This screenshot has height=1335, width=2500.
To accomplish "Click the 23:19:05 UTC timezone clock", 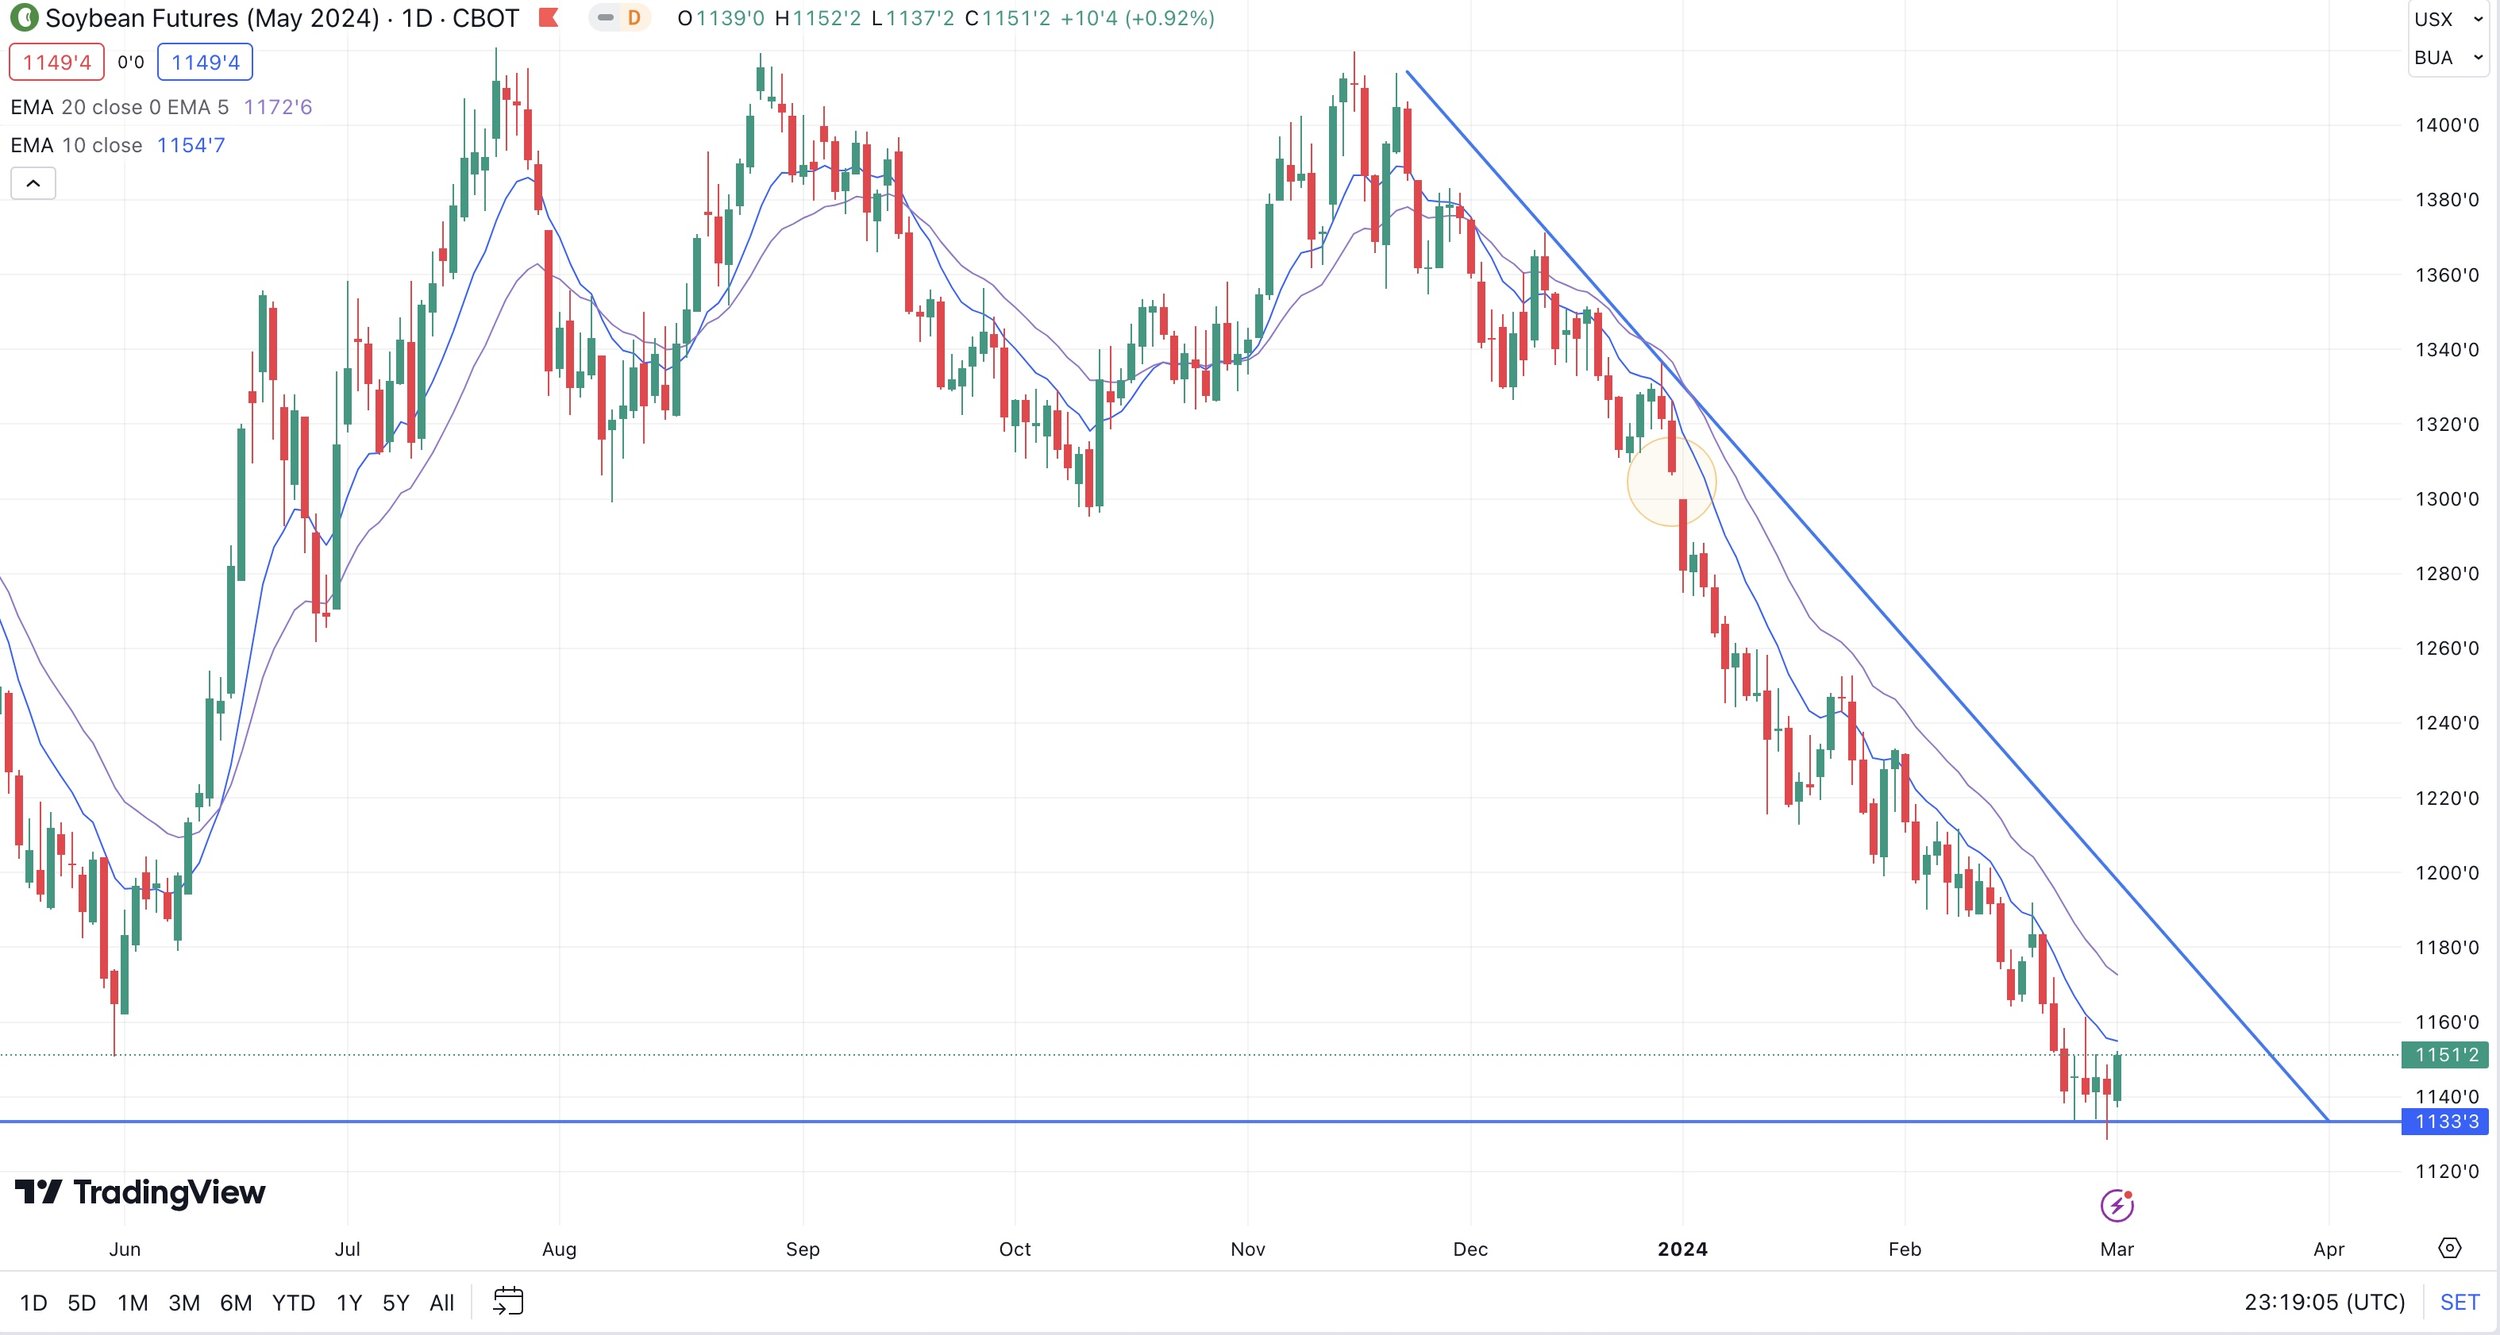I will (2324, 1302).
